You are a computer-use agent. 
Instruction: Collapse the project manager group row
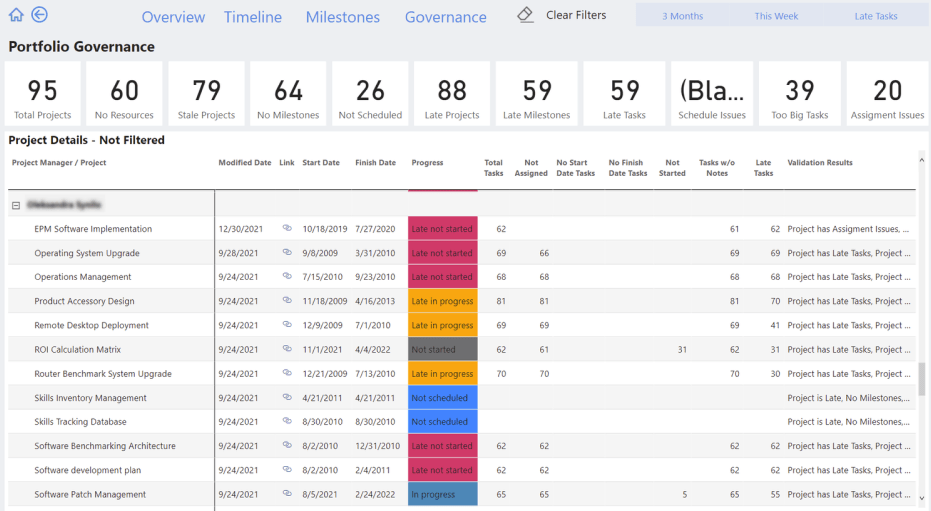(x=16, y=205)
